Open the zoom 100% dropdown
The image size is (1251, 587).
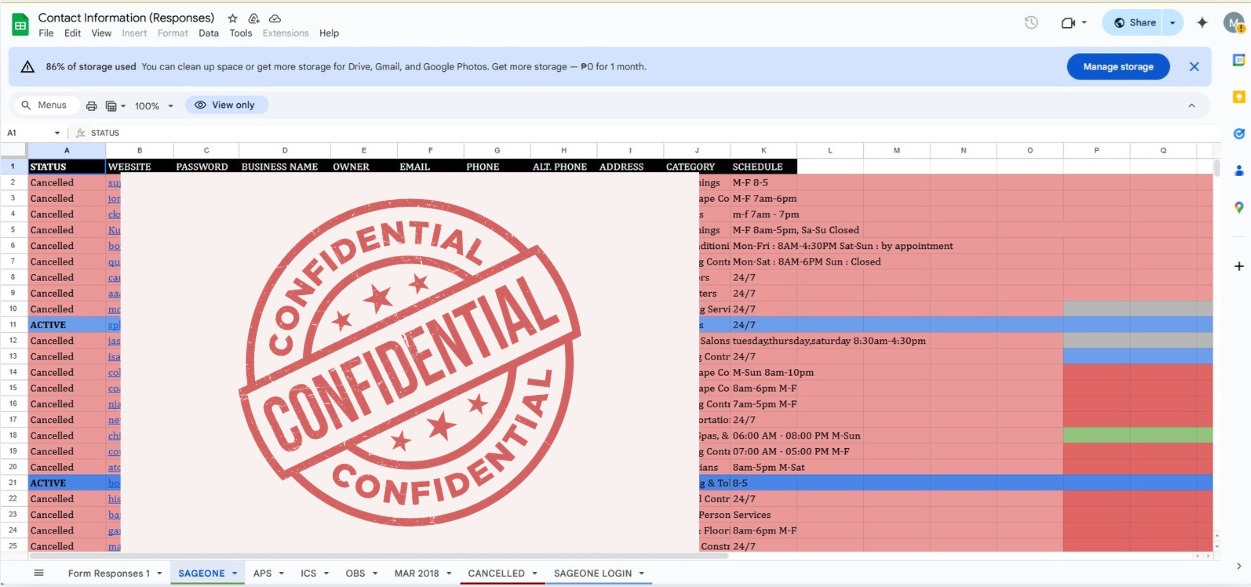tap(154, 105)
